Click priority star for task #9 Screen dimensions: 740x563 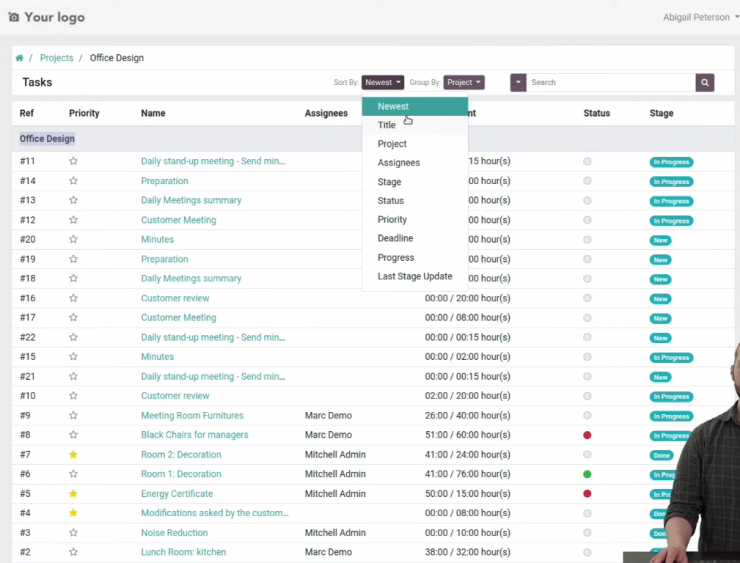coord(73,415)
